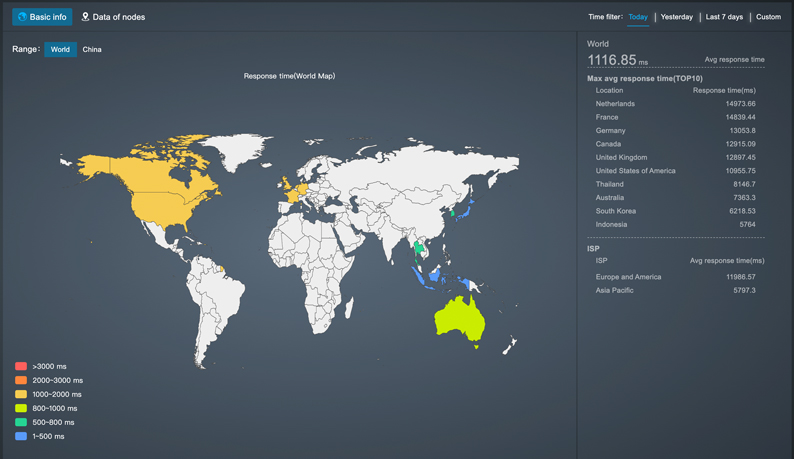Filter time by Last 7 days

pos(724,17)
